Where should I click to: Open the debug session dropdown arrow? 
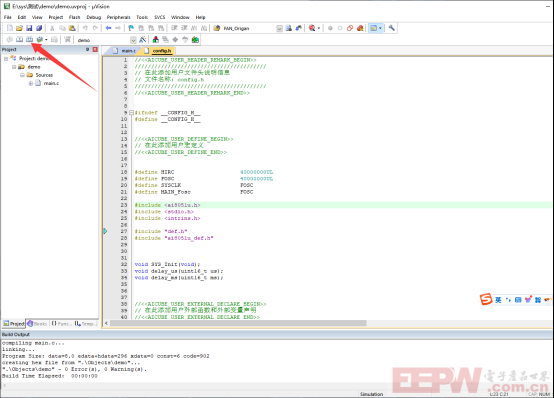(319, 28)
